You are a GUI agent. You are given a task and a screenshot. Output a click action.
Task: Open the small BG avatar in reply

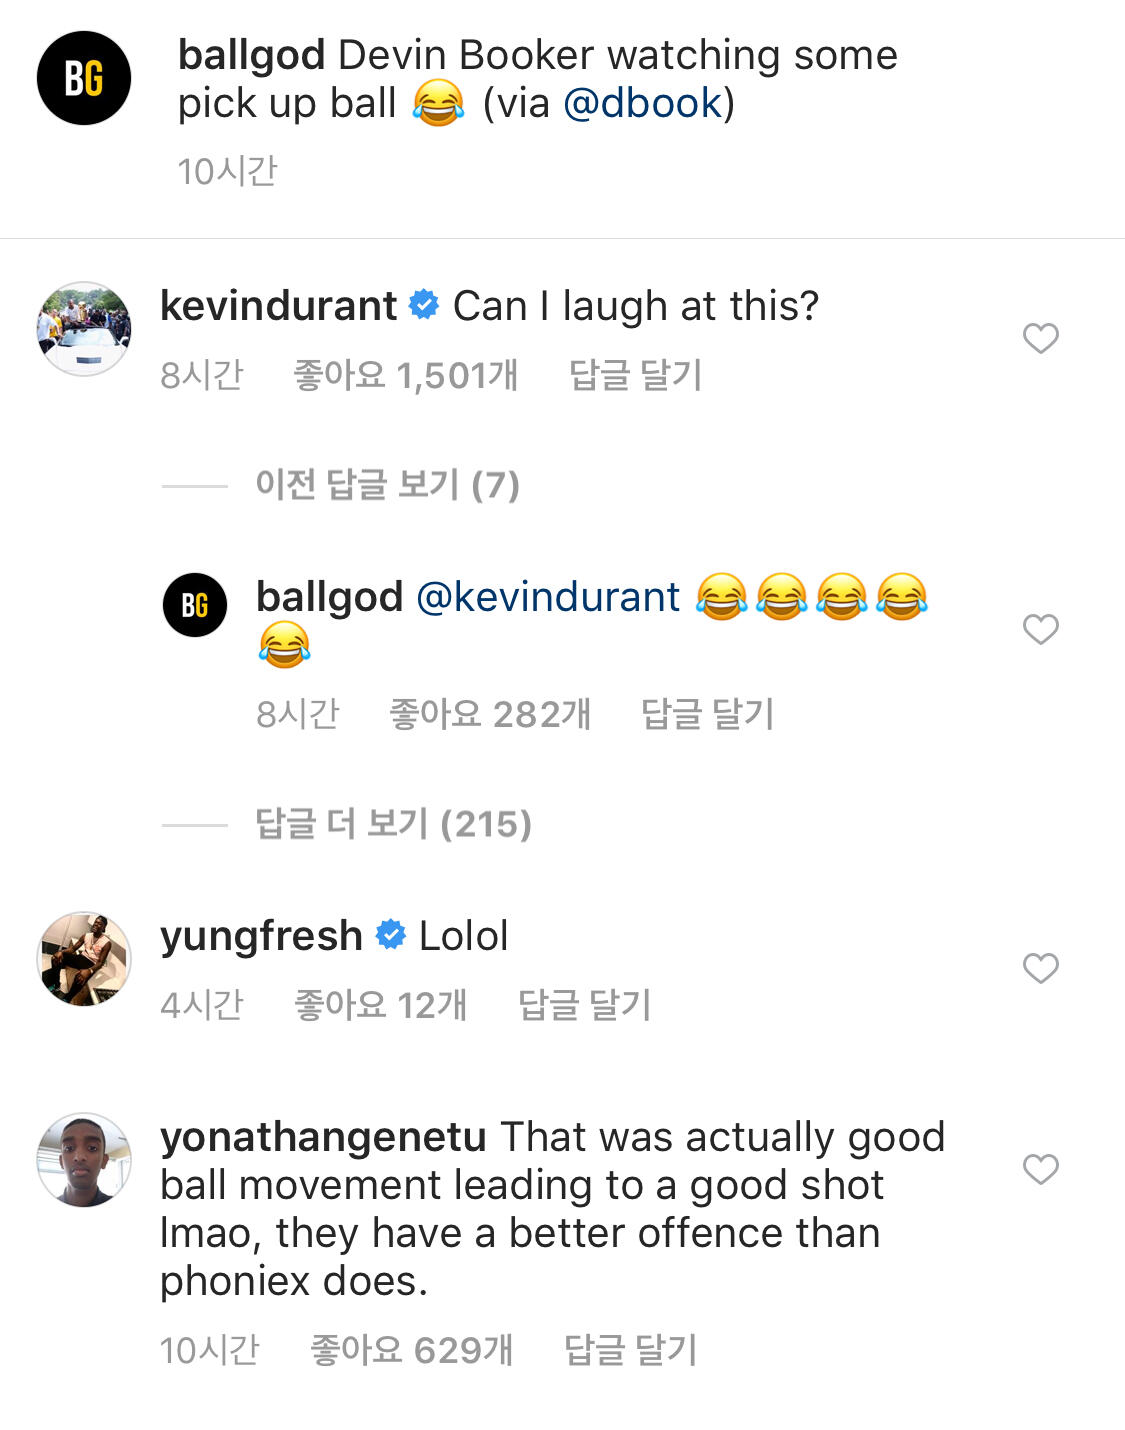coord(195,605)
